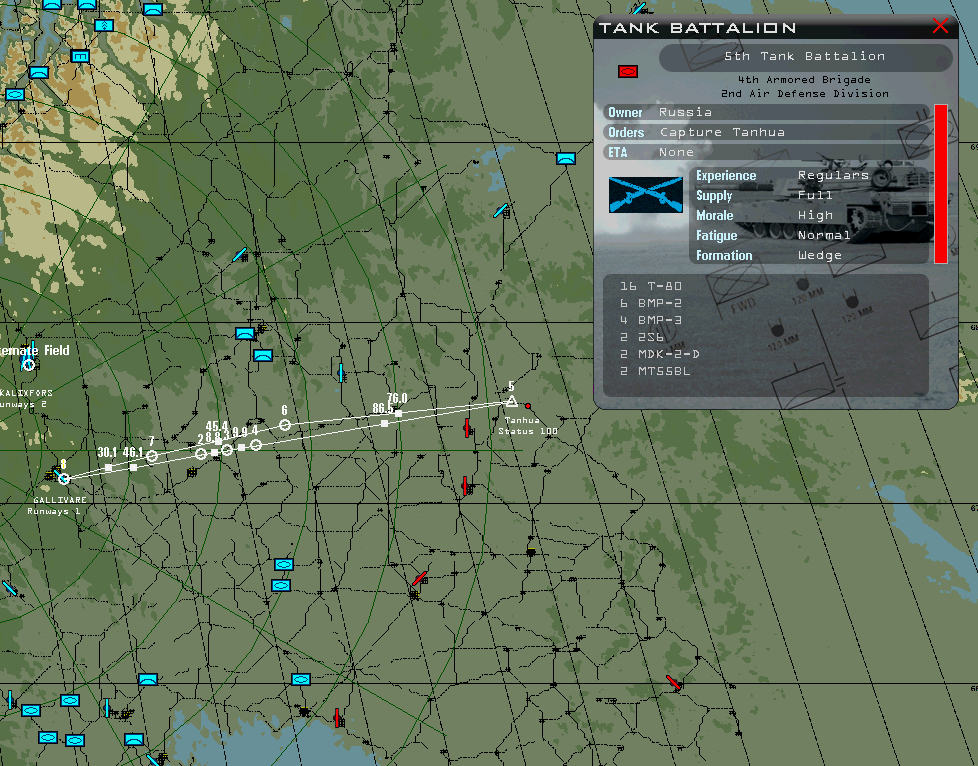
Task: Select the 6 BMP-2 equipment entry
Action: (651, 303)
